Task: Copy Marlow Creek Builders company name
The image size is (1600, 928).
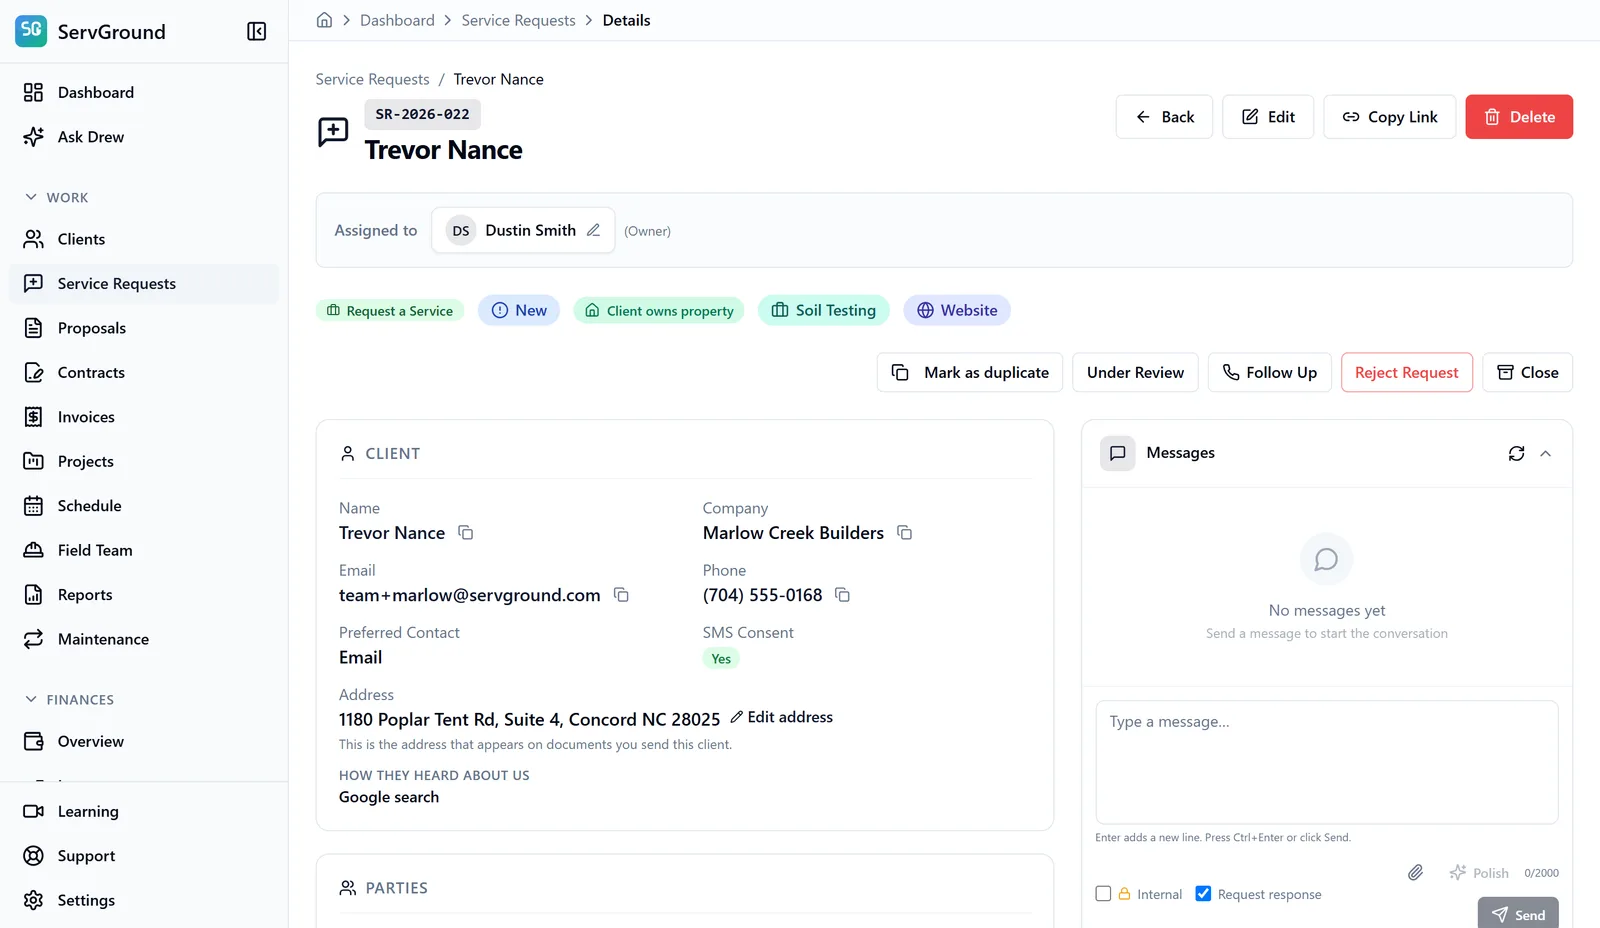Action: [x=905, y=533]
